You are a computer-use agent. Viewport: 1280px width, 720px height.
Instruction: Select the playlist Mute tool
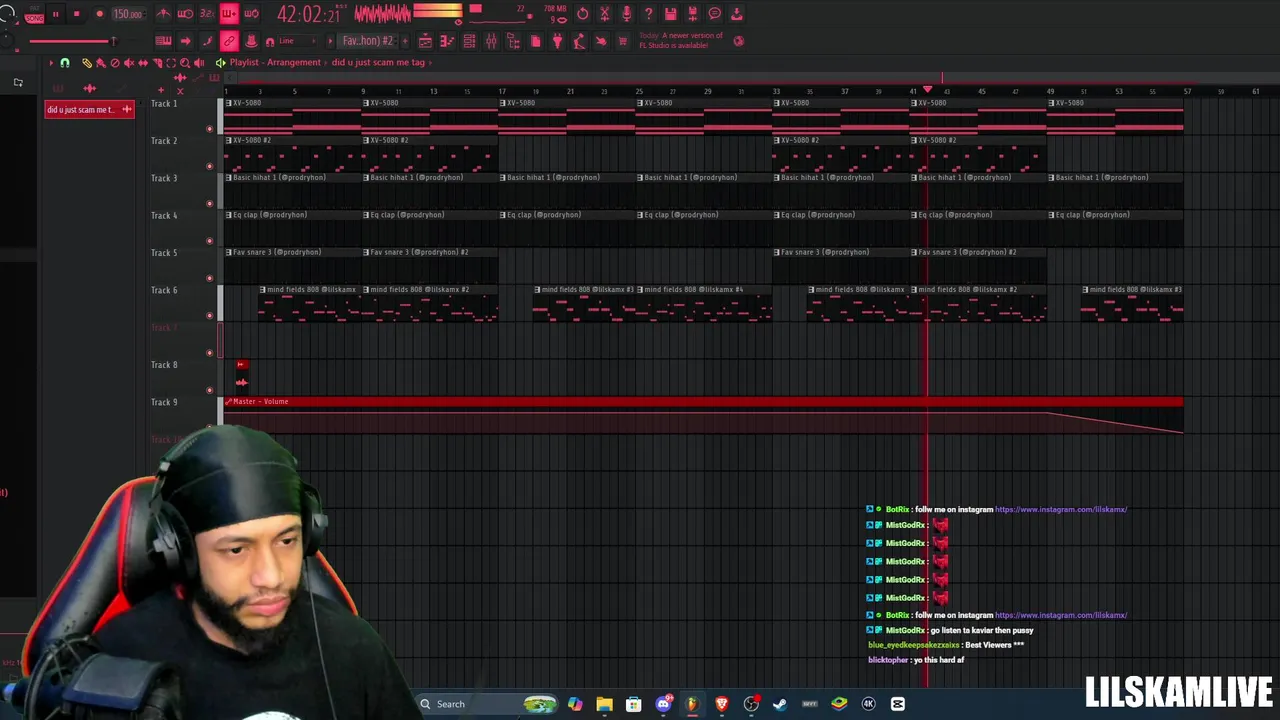coord(129,62)
